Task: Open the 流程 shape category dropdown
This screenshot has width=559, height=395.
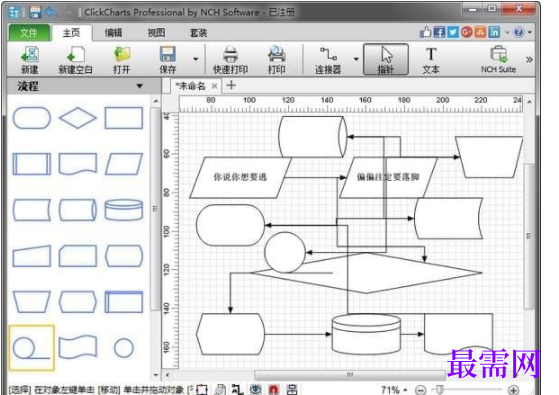Action: point(139,86)
